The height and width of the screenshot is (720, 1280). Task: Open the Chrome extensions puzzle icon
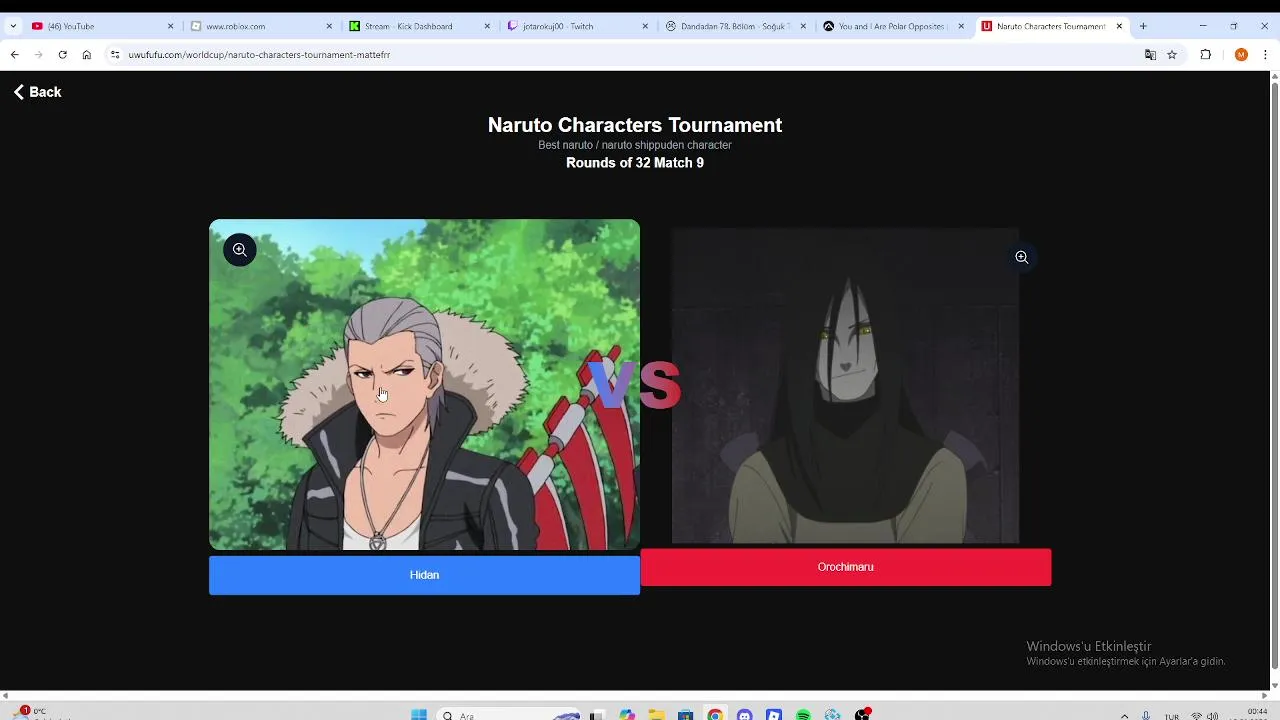pyautogui.click(x=1205, y=55)
